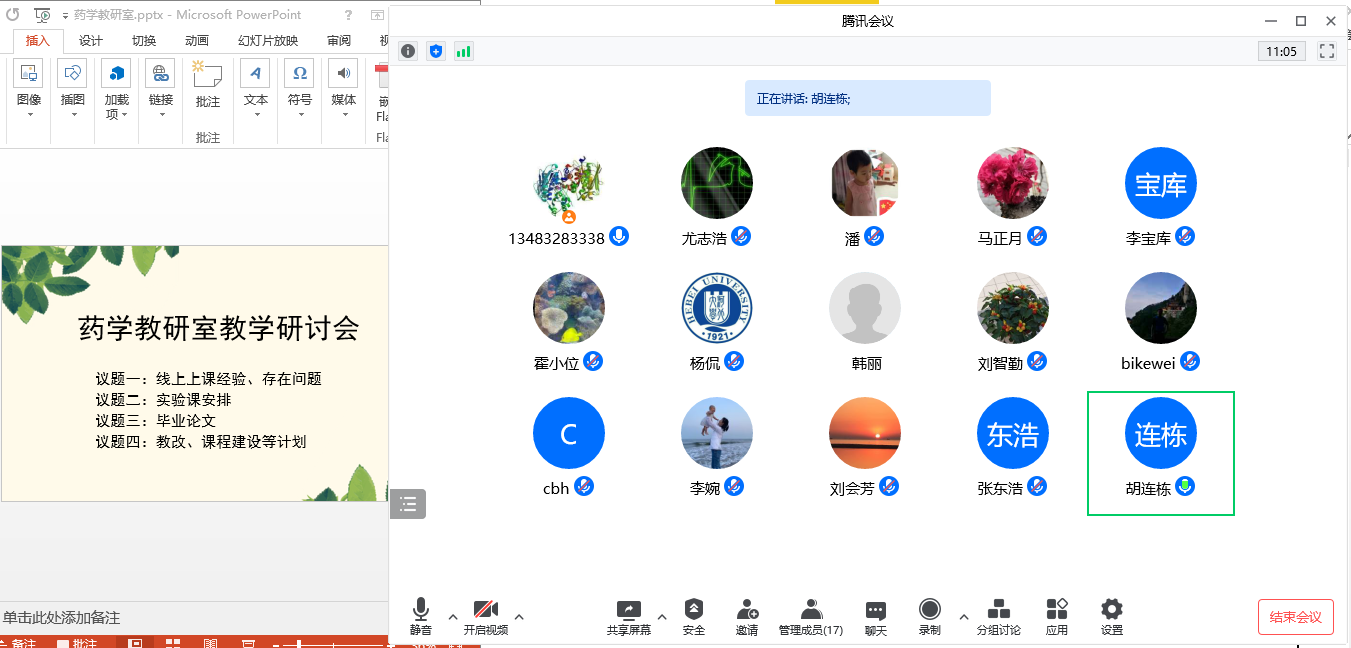The image size is (1351, 648).
Task: Open the Apps (应用) icon
Action: pos(1056,610)
